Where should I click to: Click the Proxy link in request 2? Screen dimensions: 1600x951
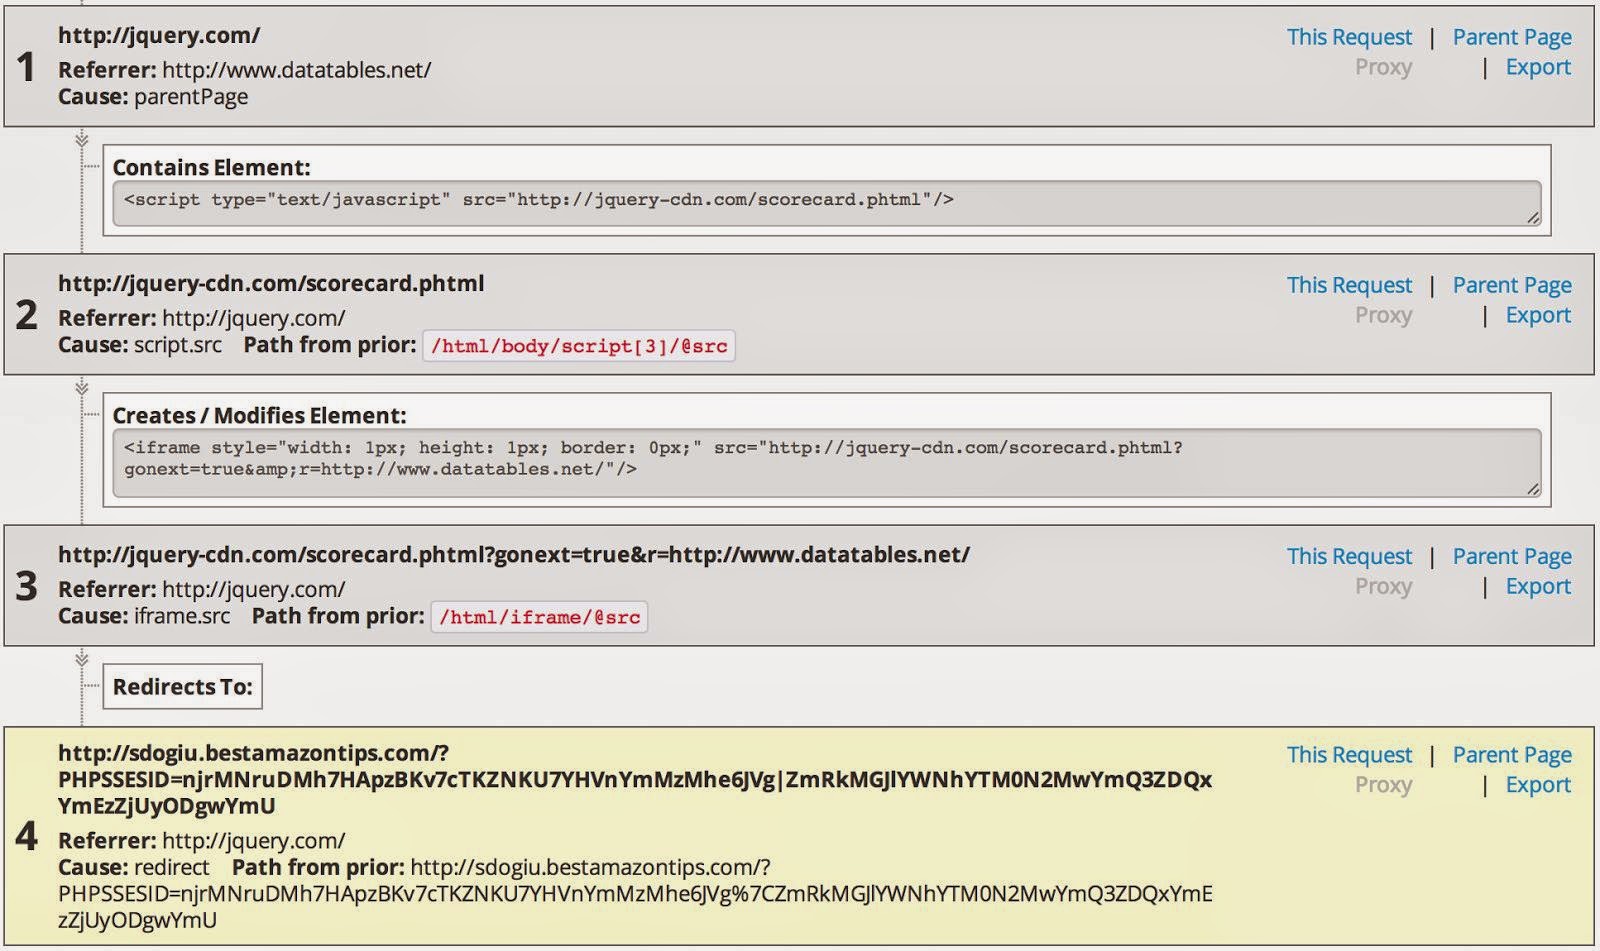(1383, 315)
